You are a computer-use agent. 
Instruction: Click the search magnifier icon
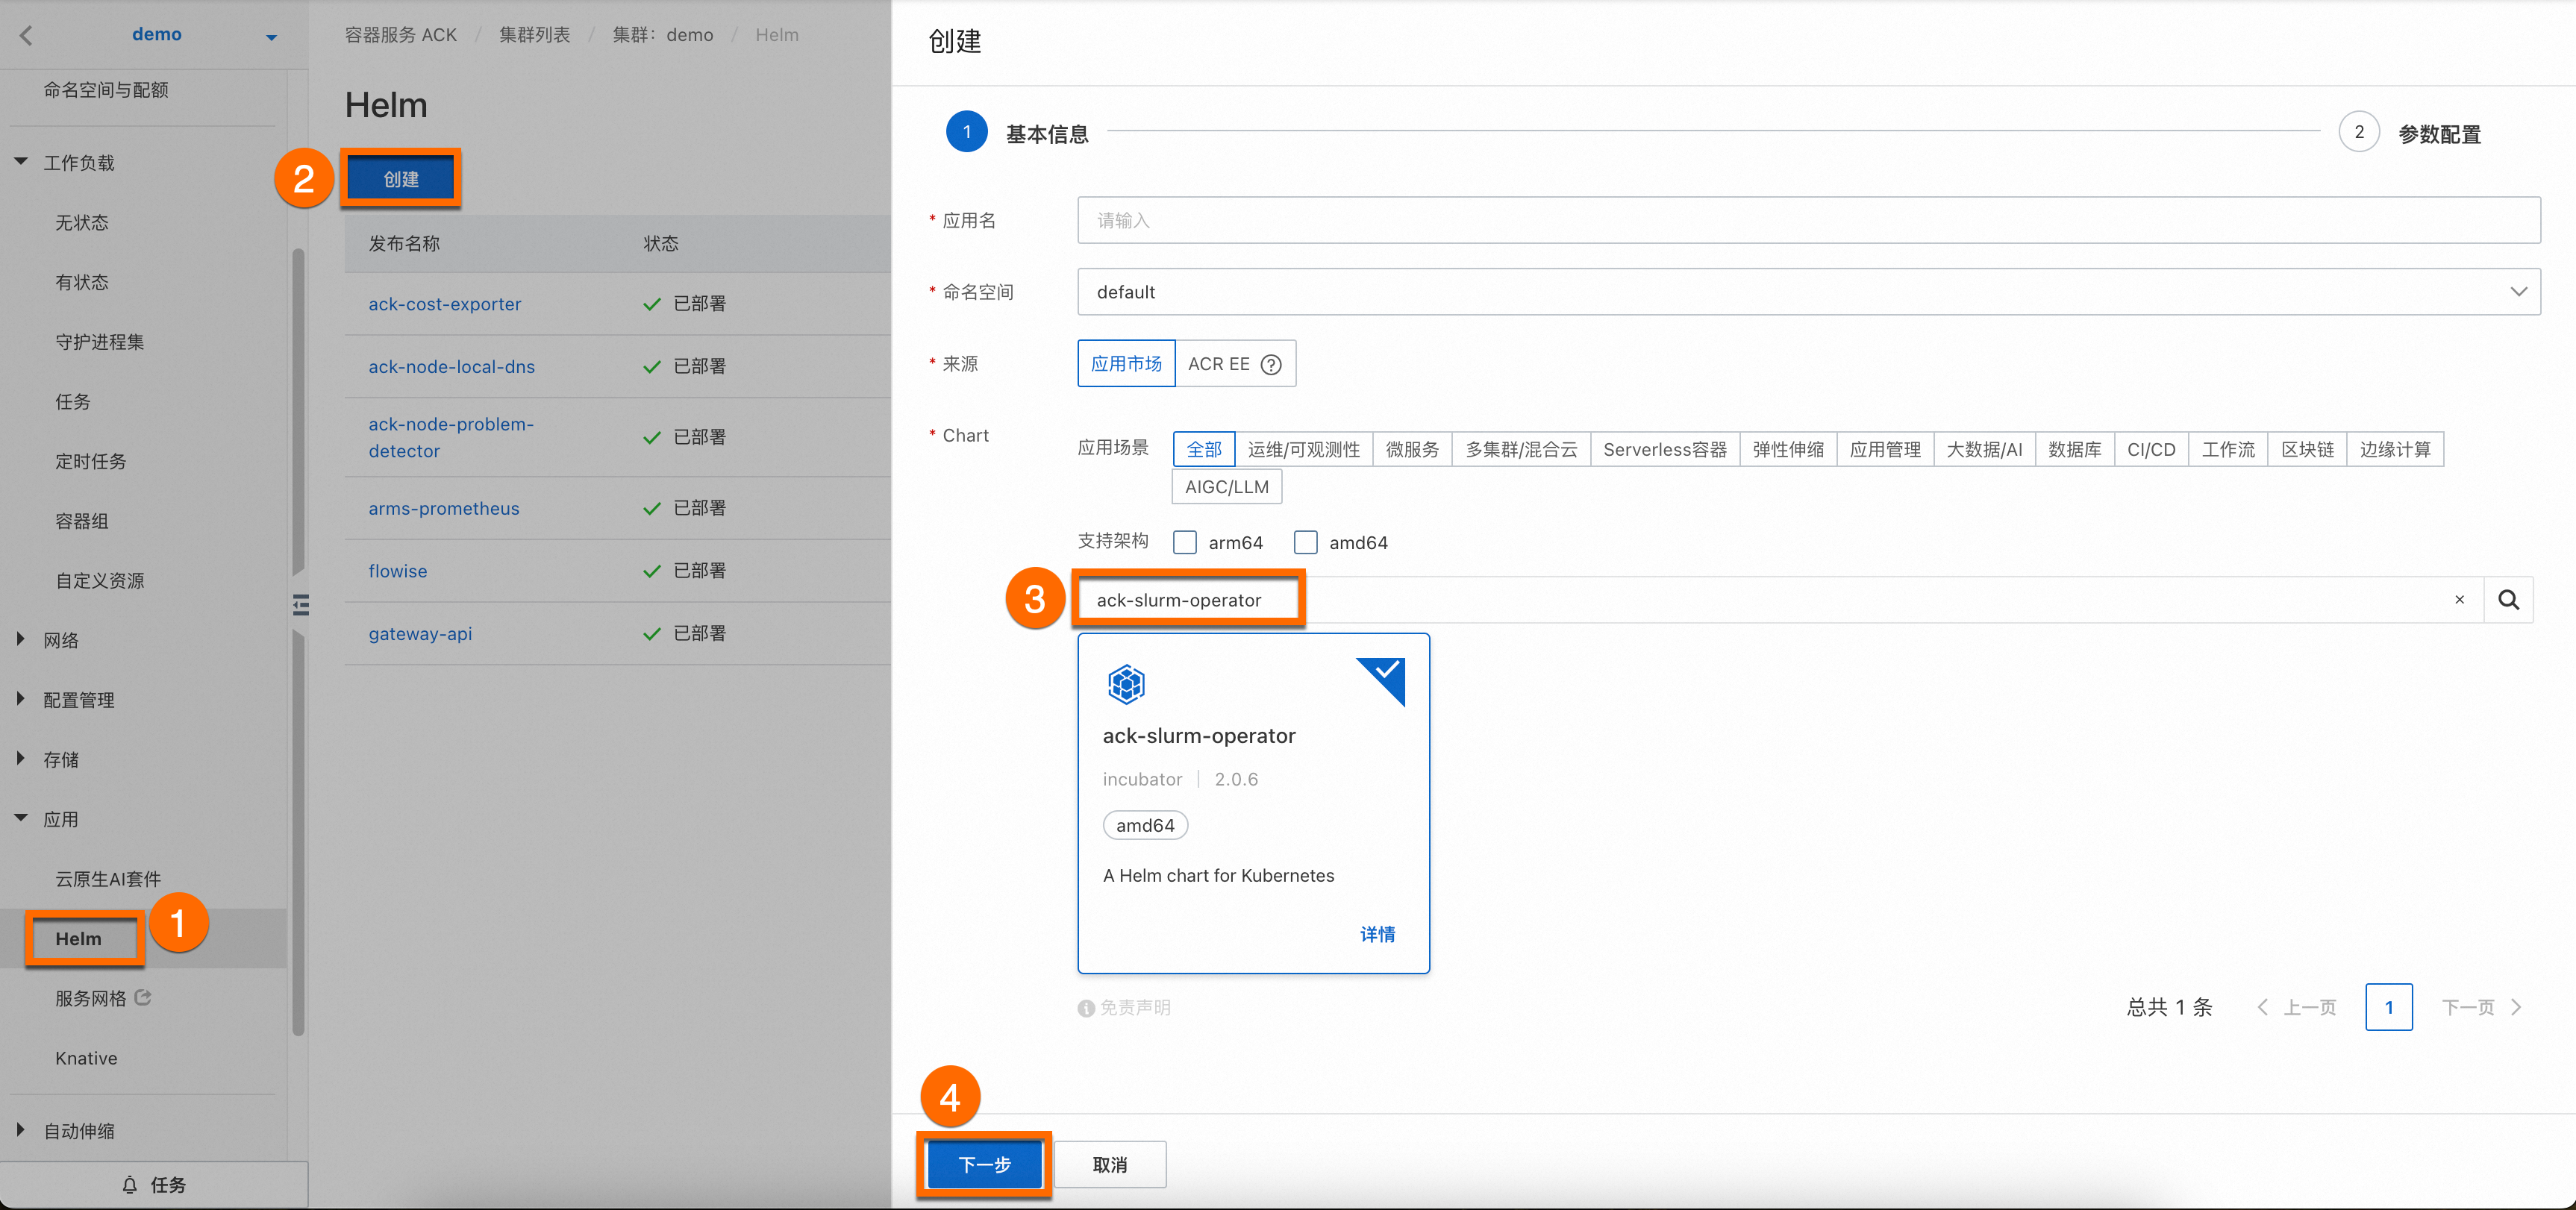point(2508,600)
